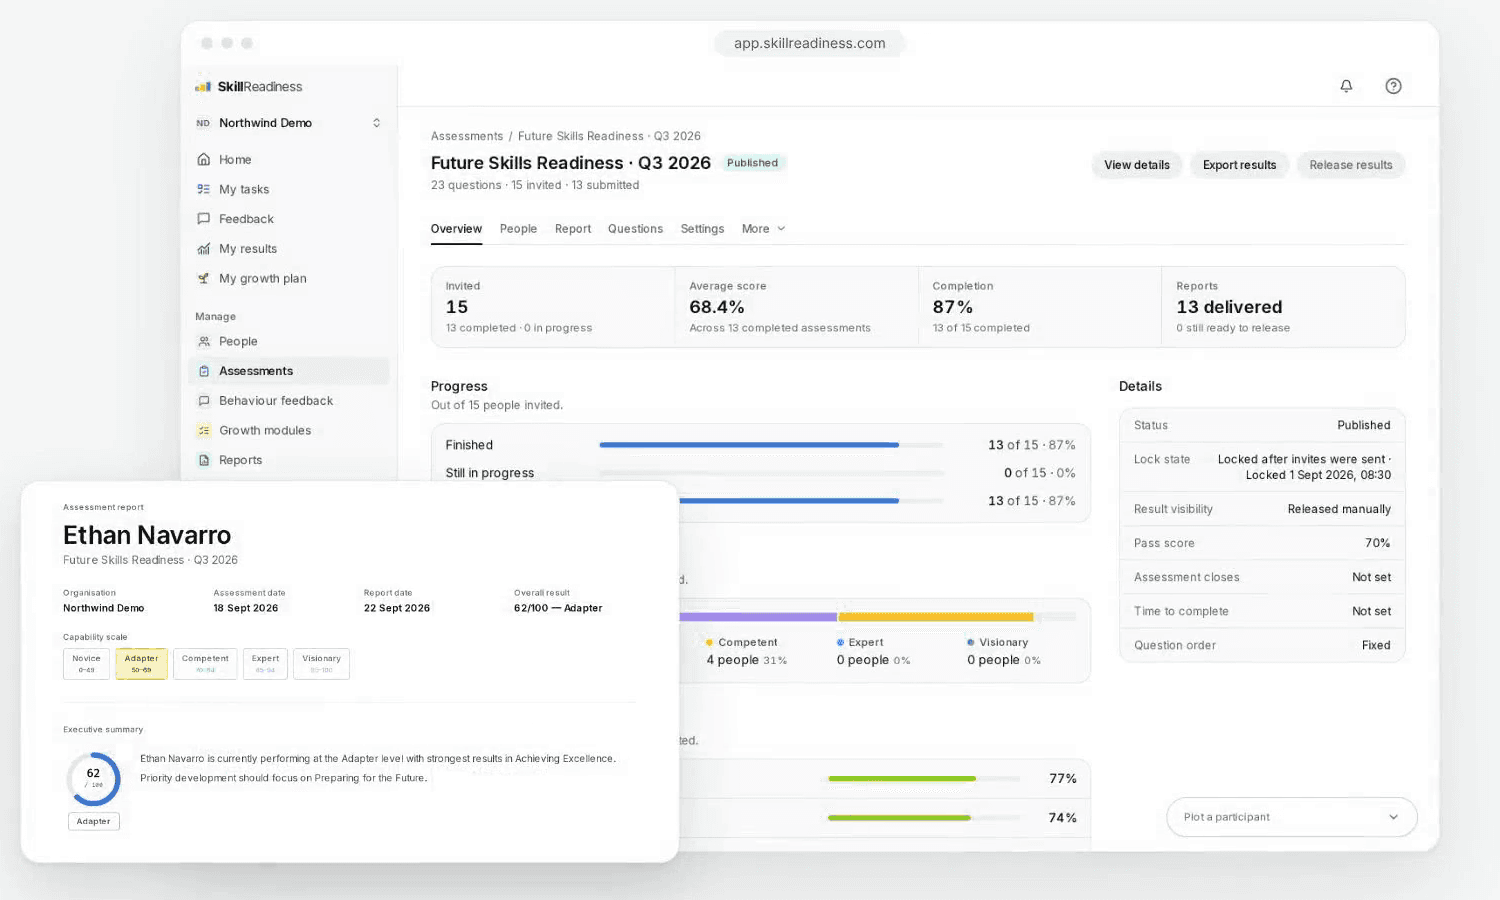Screen dimensions: 1500x900
Task: Select the Visionary capability scale box
Action: (321, 664)
